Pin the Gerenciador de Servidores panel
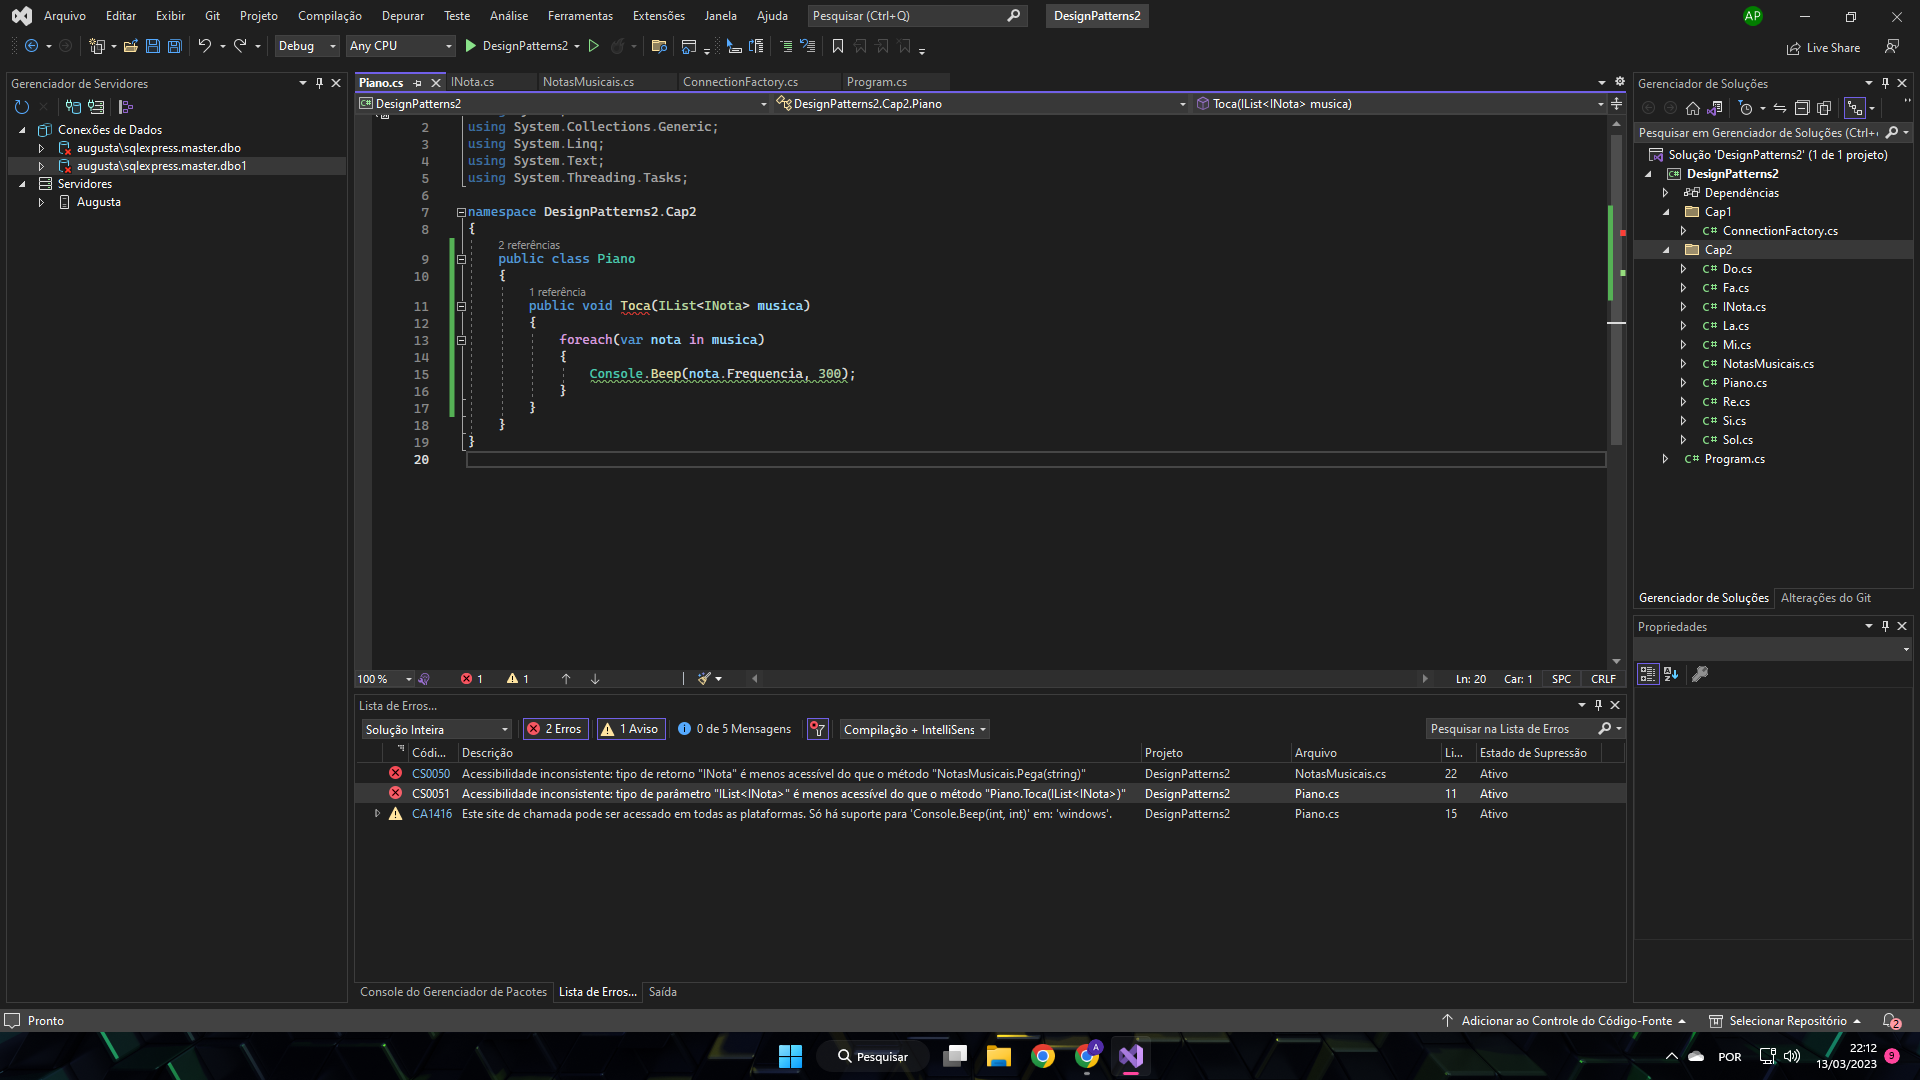1920x1080 pixels. coord(320,83)
